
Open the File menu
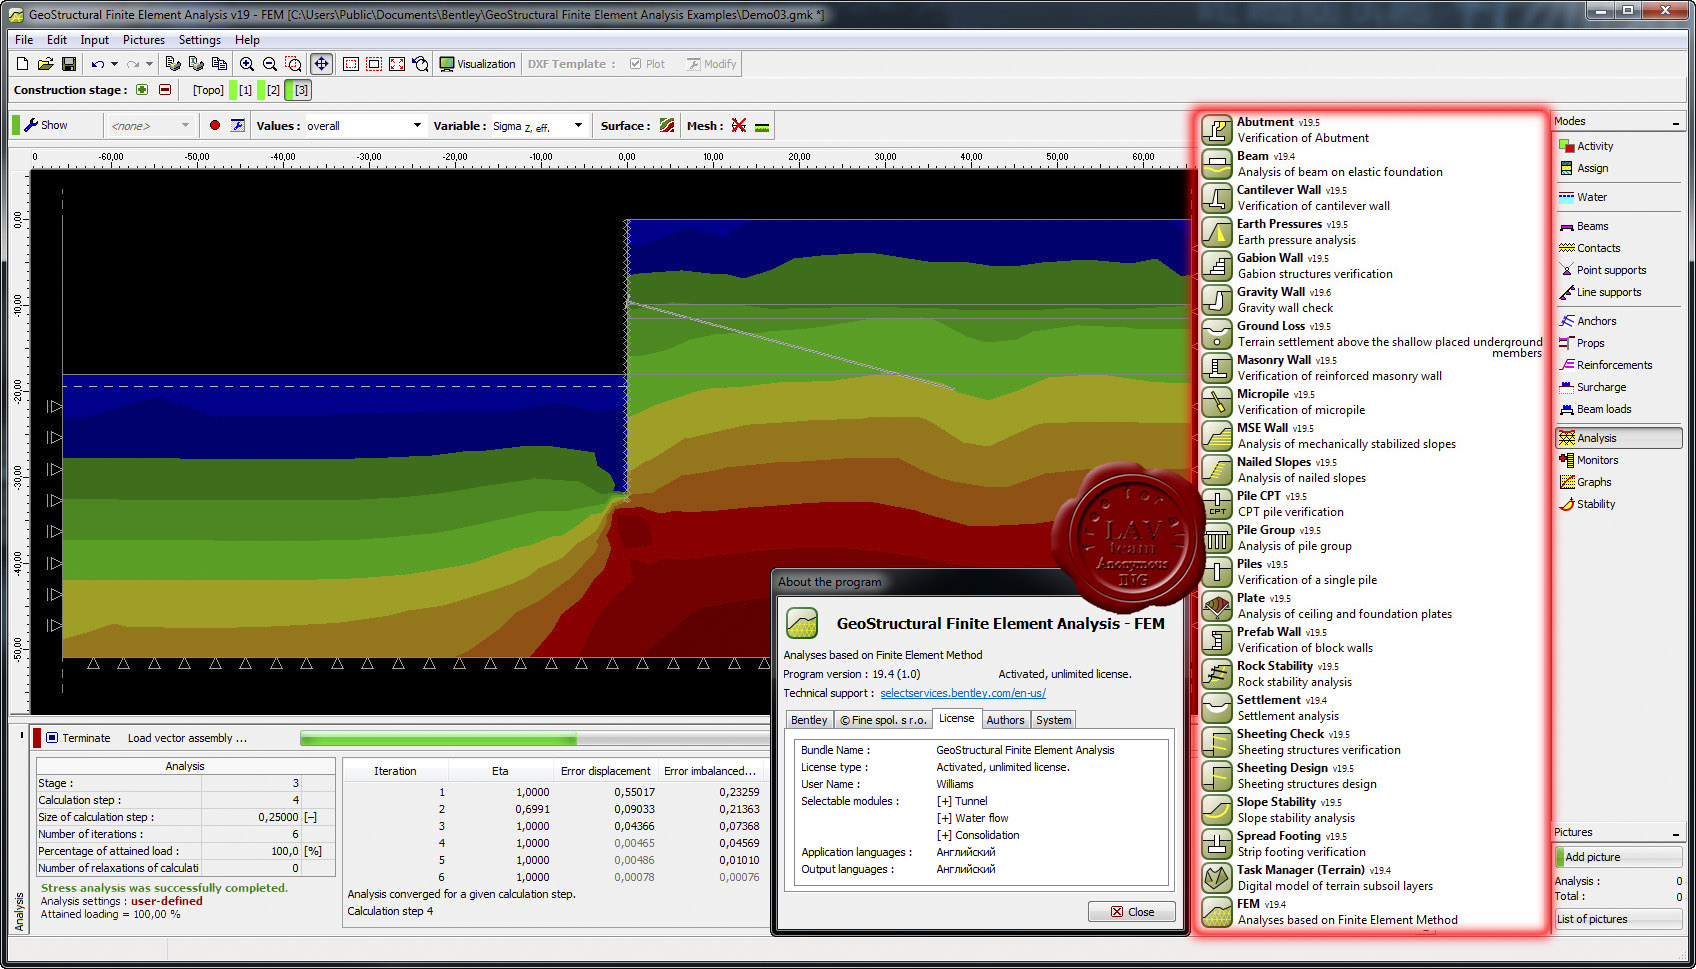[x=24, y=40]
